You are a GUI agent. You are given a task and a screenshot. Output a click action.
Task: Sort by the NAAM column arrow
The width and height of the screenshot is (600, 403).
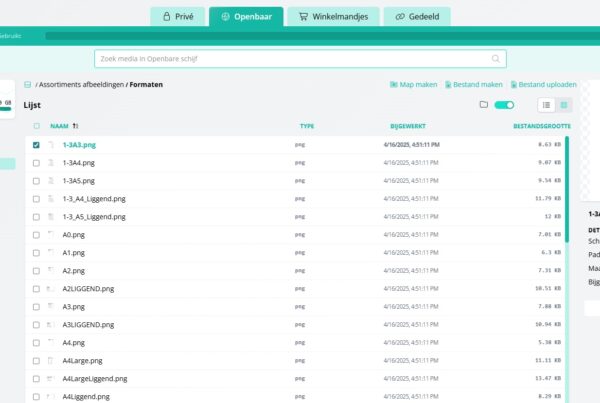(75, 126)
